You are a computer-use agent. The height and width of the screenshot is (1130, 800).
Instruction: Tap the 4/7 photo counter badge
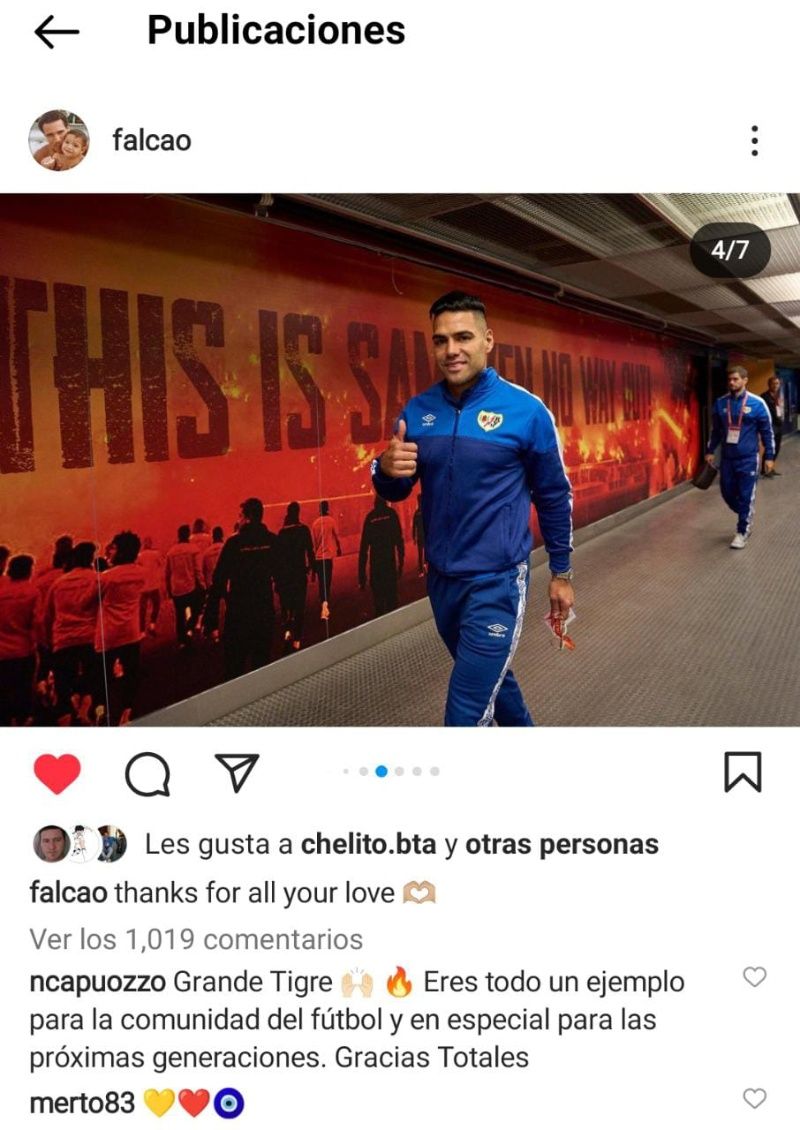[x=730, y=250]
